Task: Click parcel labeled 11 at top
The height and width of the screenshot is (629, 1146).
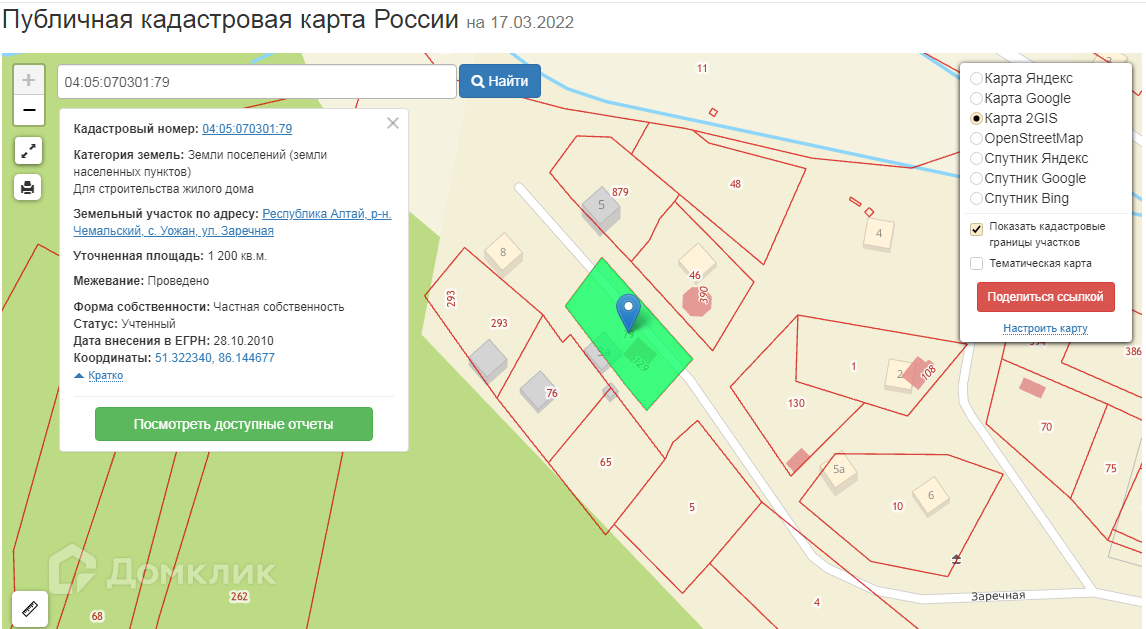Action: pos(702,68)
